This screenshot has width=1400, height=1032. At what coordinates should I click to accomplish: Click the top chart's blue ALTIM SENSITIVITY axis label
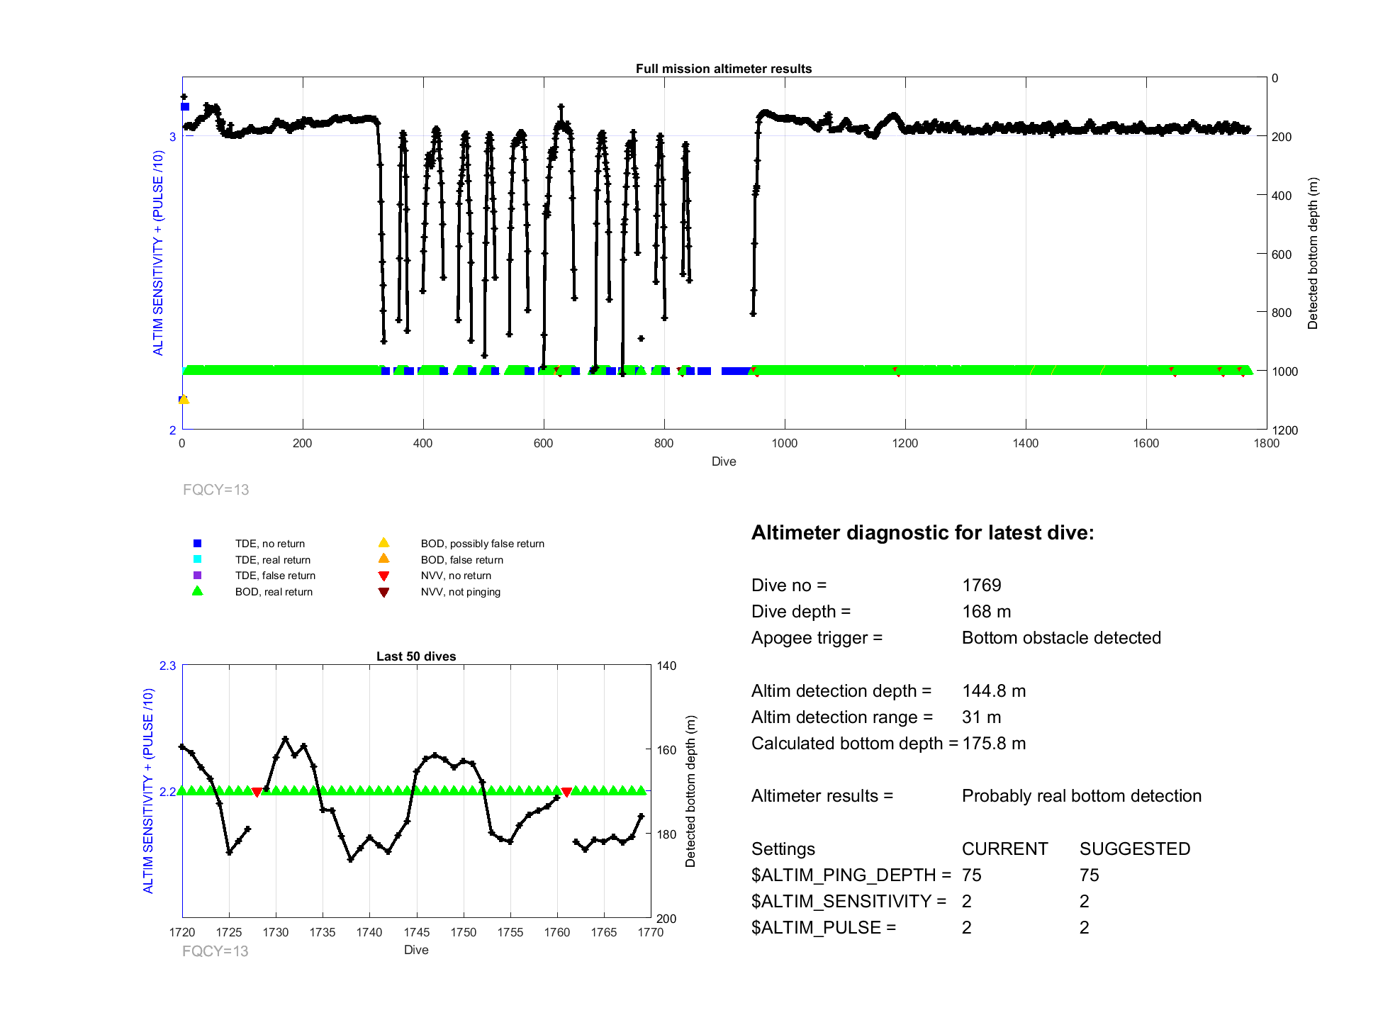pos(158,253)
